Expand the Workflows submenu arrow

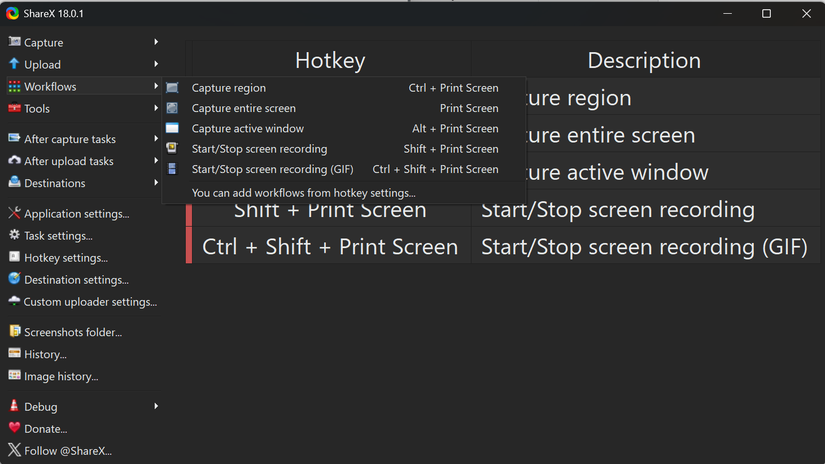tap(156, 86)
